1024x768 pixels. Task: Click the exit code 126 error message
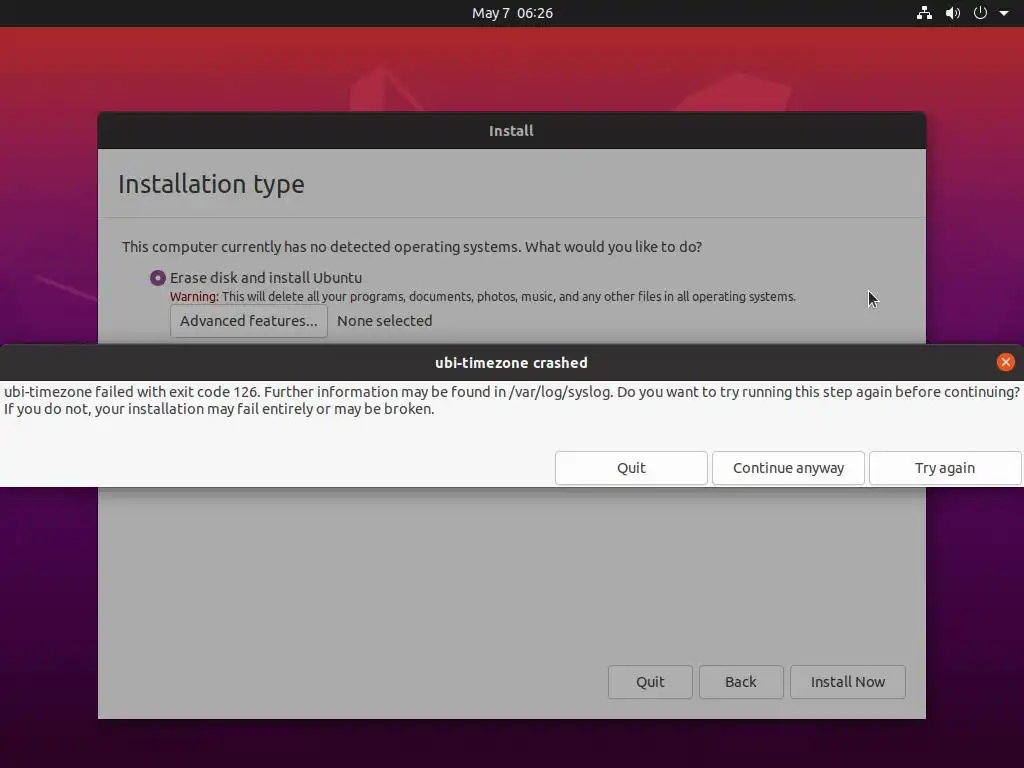(x=511, y=400)
